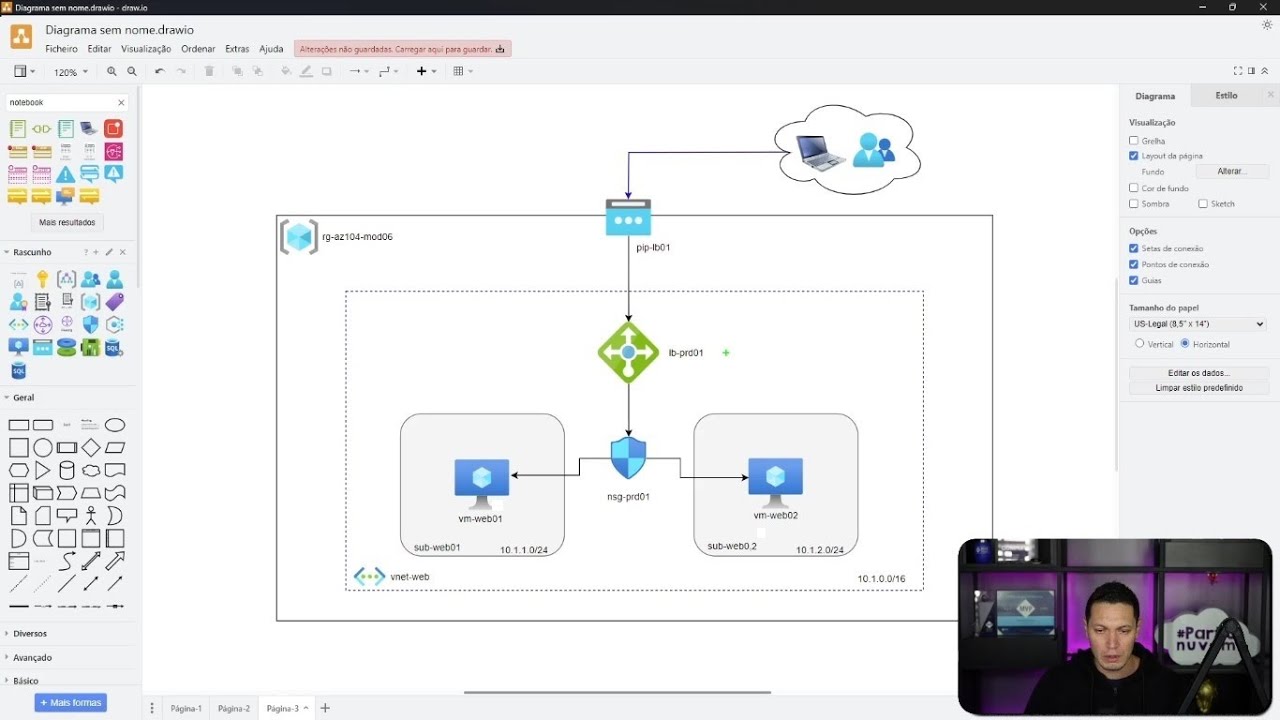This screenshot has height=720, width=1280.
Task: Open the table dropdown in toolbar
Action: pyautogui.click(x=463, y=72)
